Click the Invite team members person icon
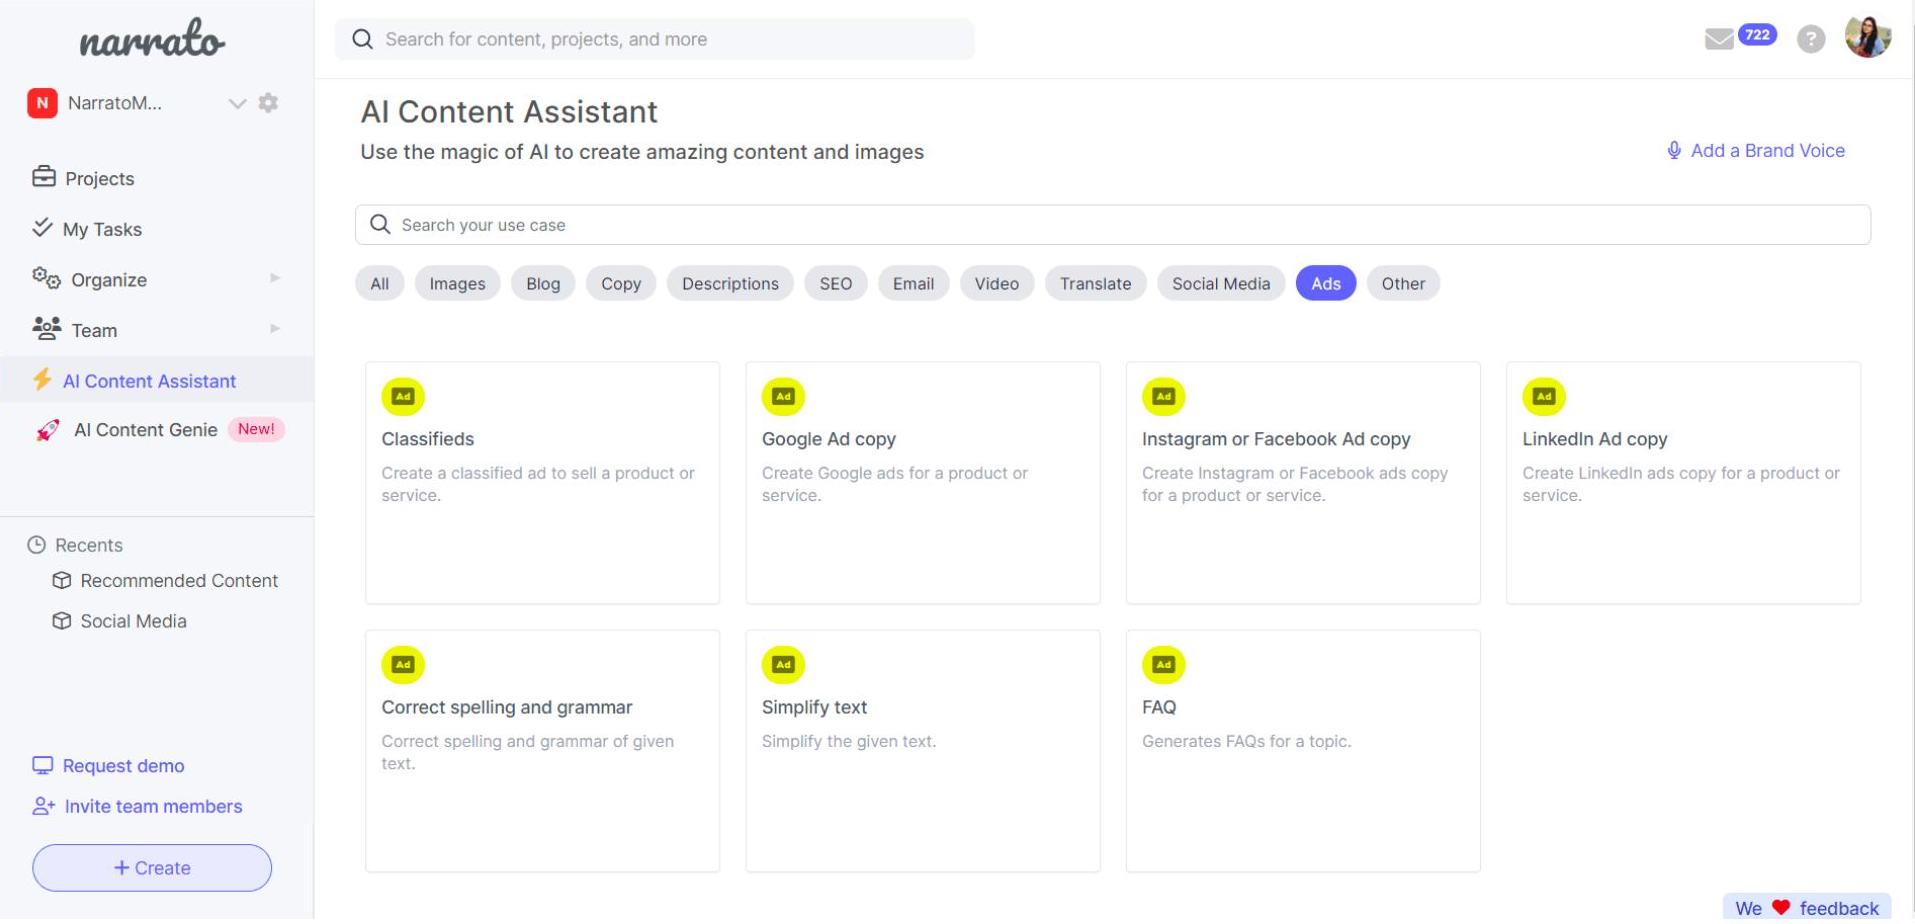 pos(43,807)
